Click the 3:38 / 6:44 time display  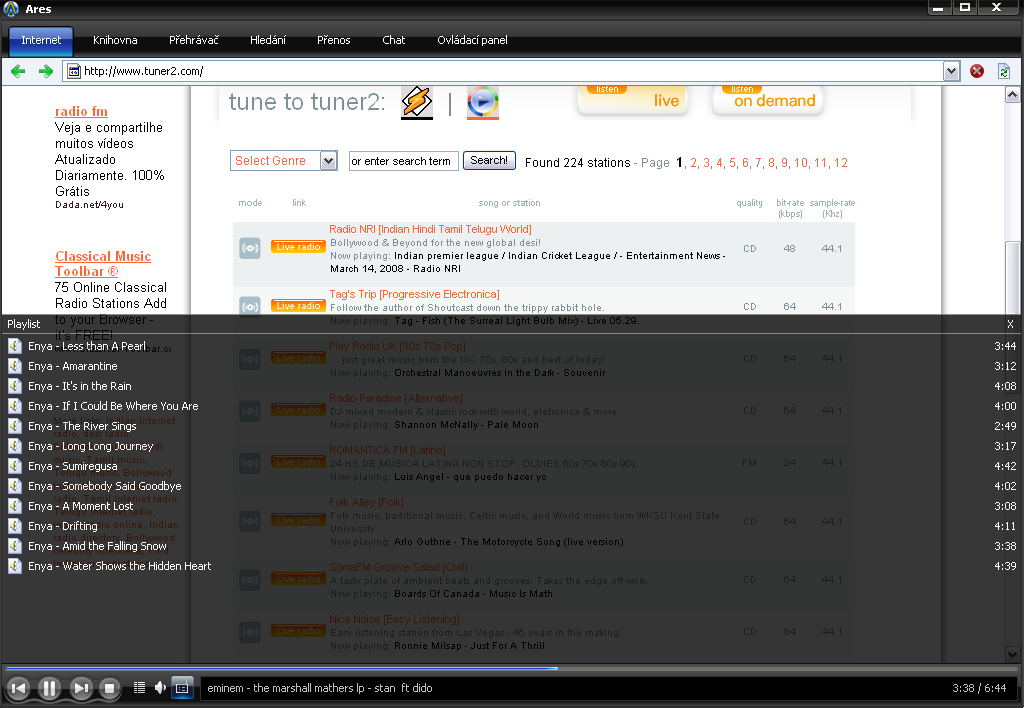[x=979, y=688]
